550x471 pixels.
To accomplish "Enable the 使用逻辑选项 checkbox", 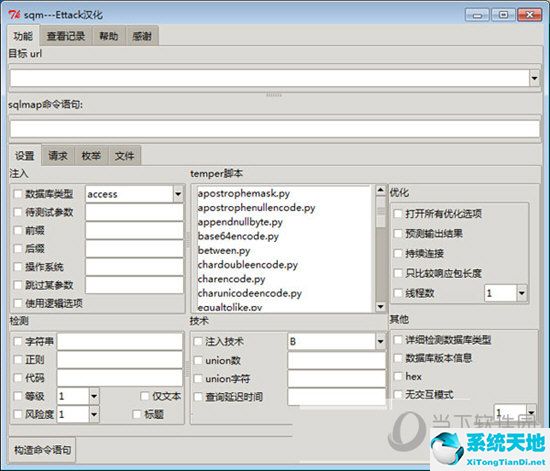I will (18, 303).
